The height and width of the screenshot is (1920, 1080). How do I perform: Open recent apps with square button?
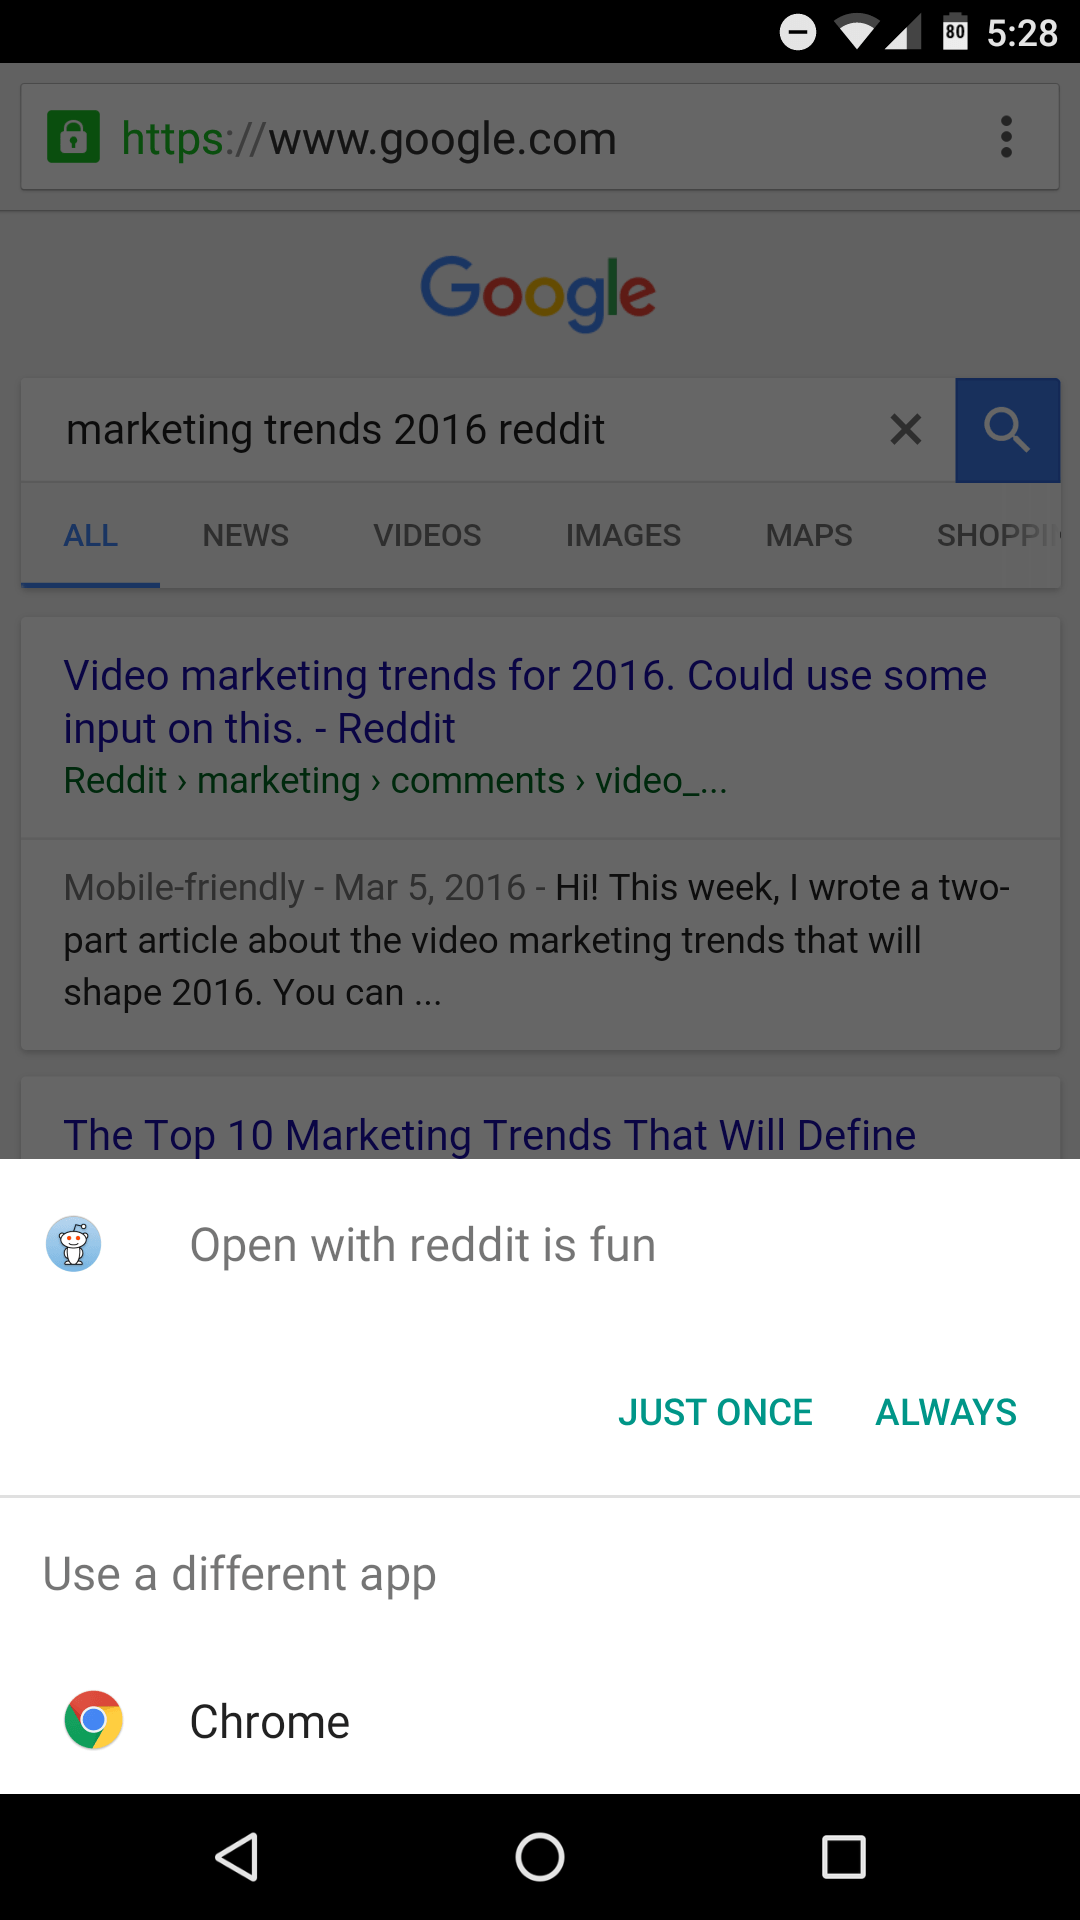coord(843,1857)
